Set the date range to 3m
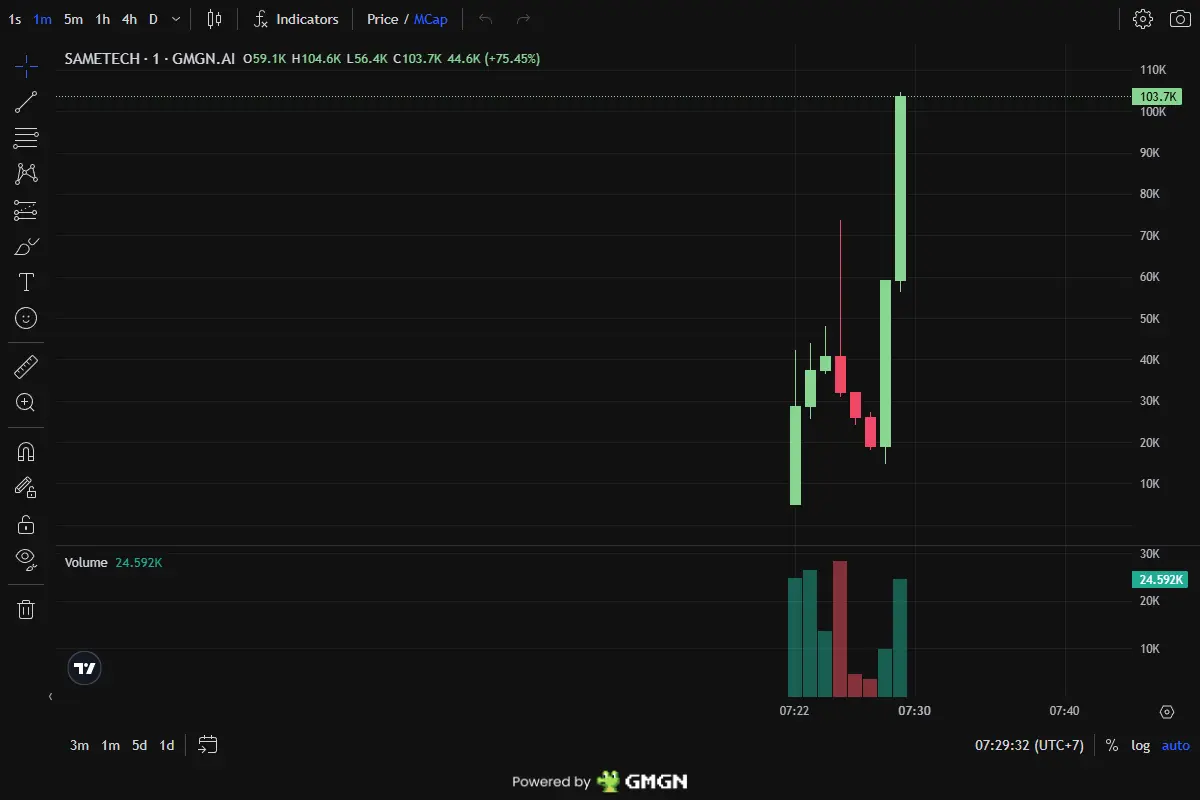The image size is (1200, 800). pos(79,745)
